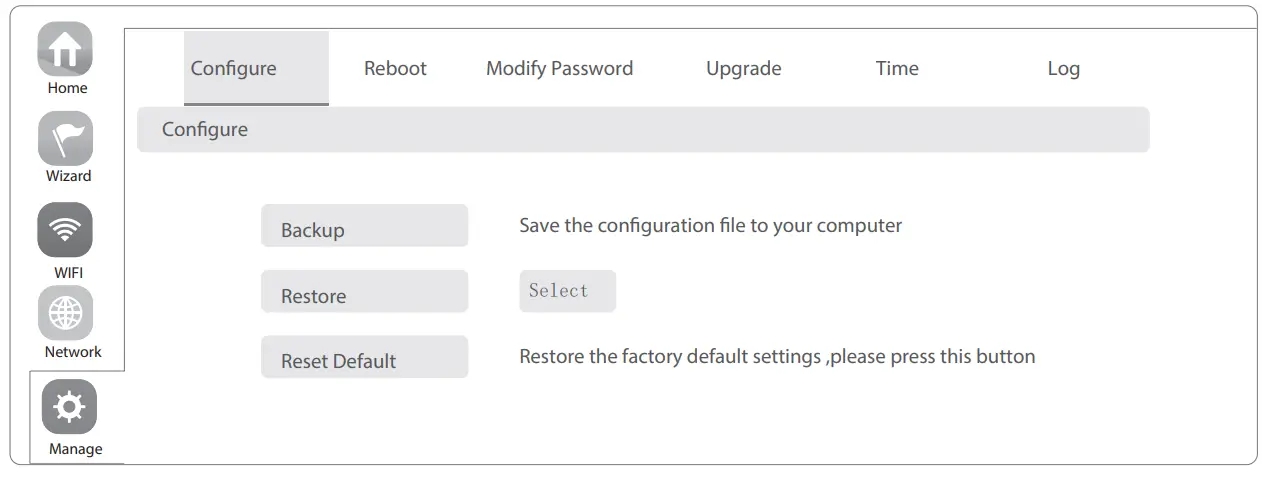Open the Wizard flag icon
The height and width of the screenshot is (477, 1262).
click(65, 138)
